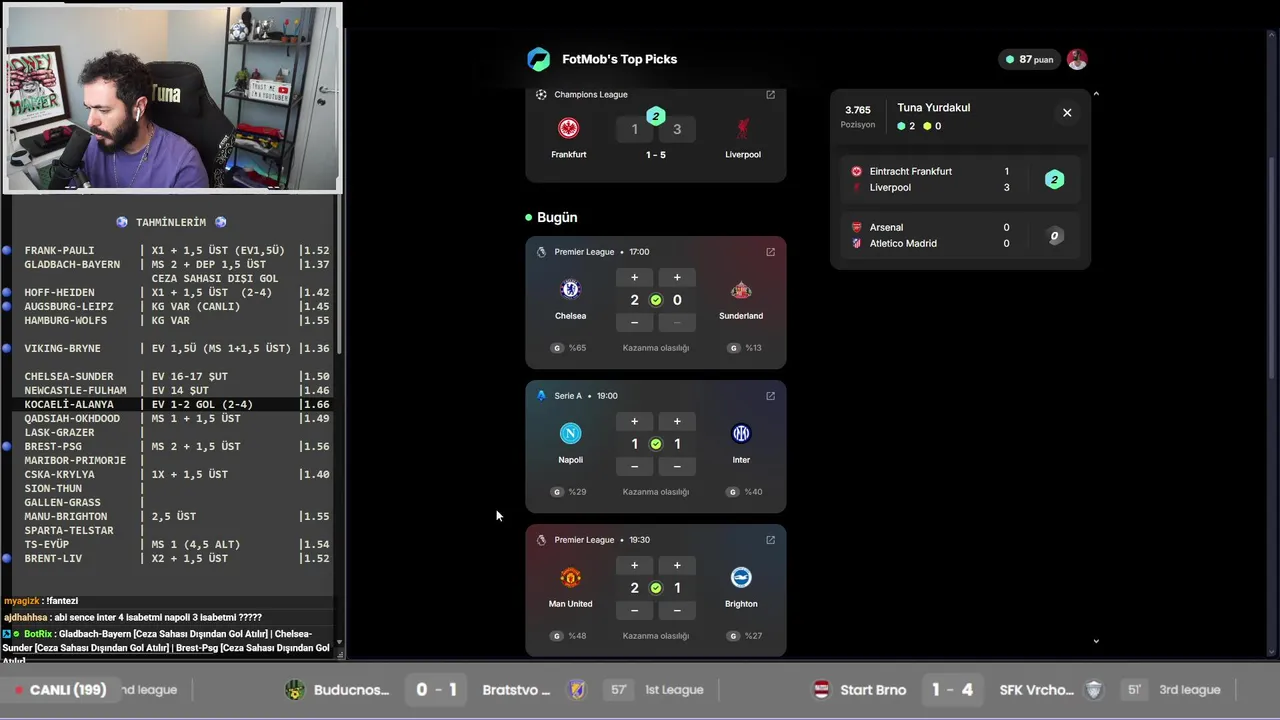
Task: Decrease Man United predicted score
Action: point(634,610)
